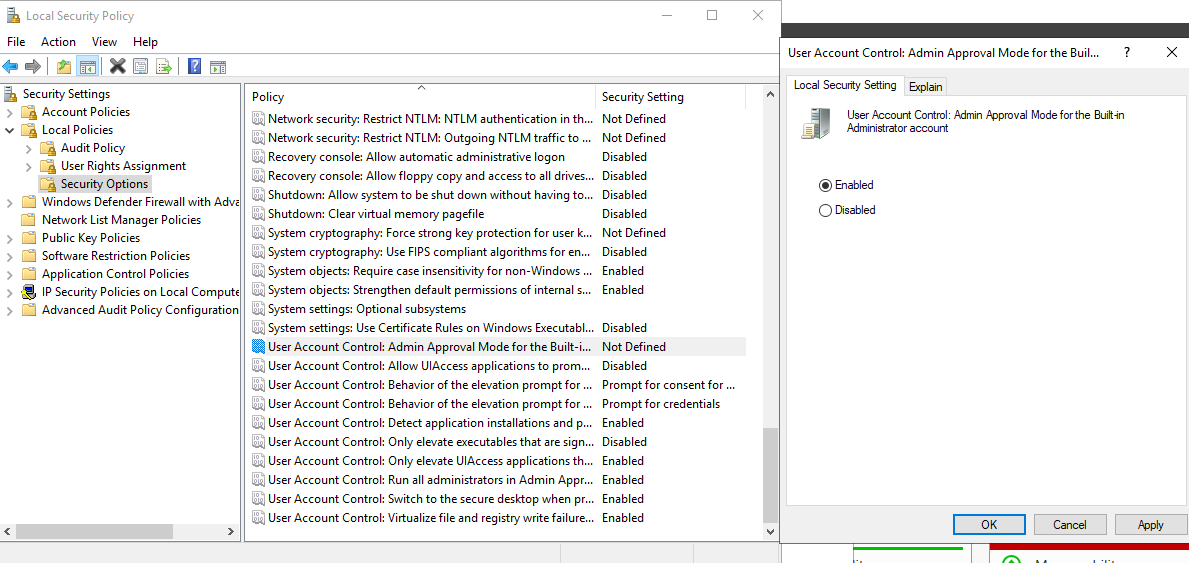Screen dimensions: 1189x563
Task: Click icon beside System settings: Optional subsystems
Action: (259, 309)
